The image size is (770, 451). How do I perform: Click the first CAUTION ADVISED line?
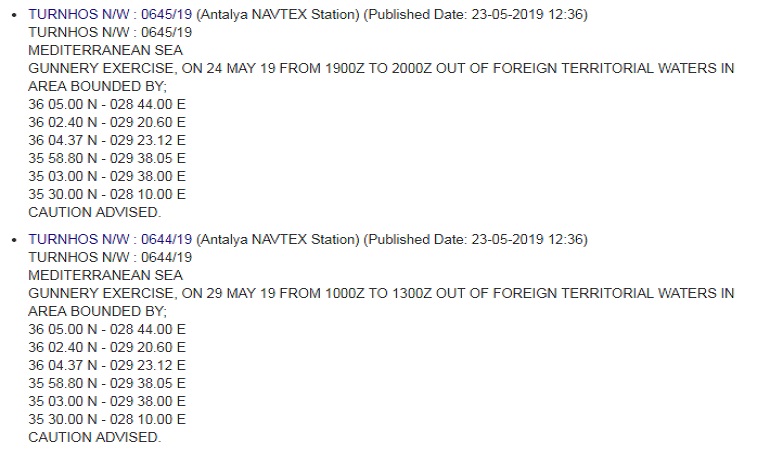pyautogui.click(x=94, y=212)
